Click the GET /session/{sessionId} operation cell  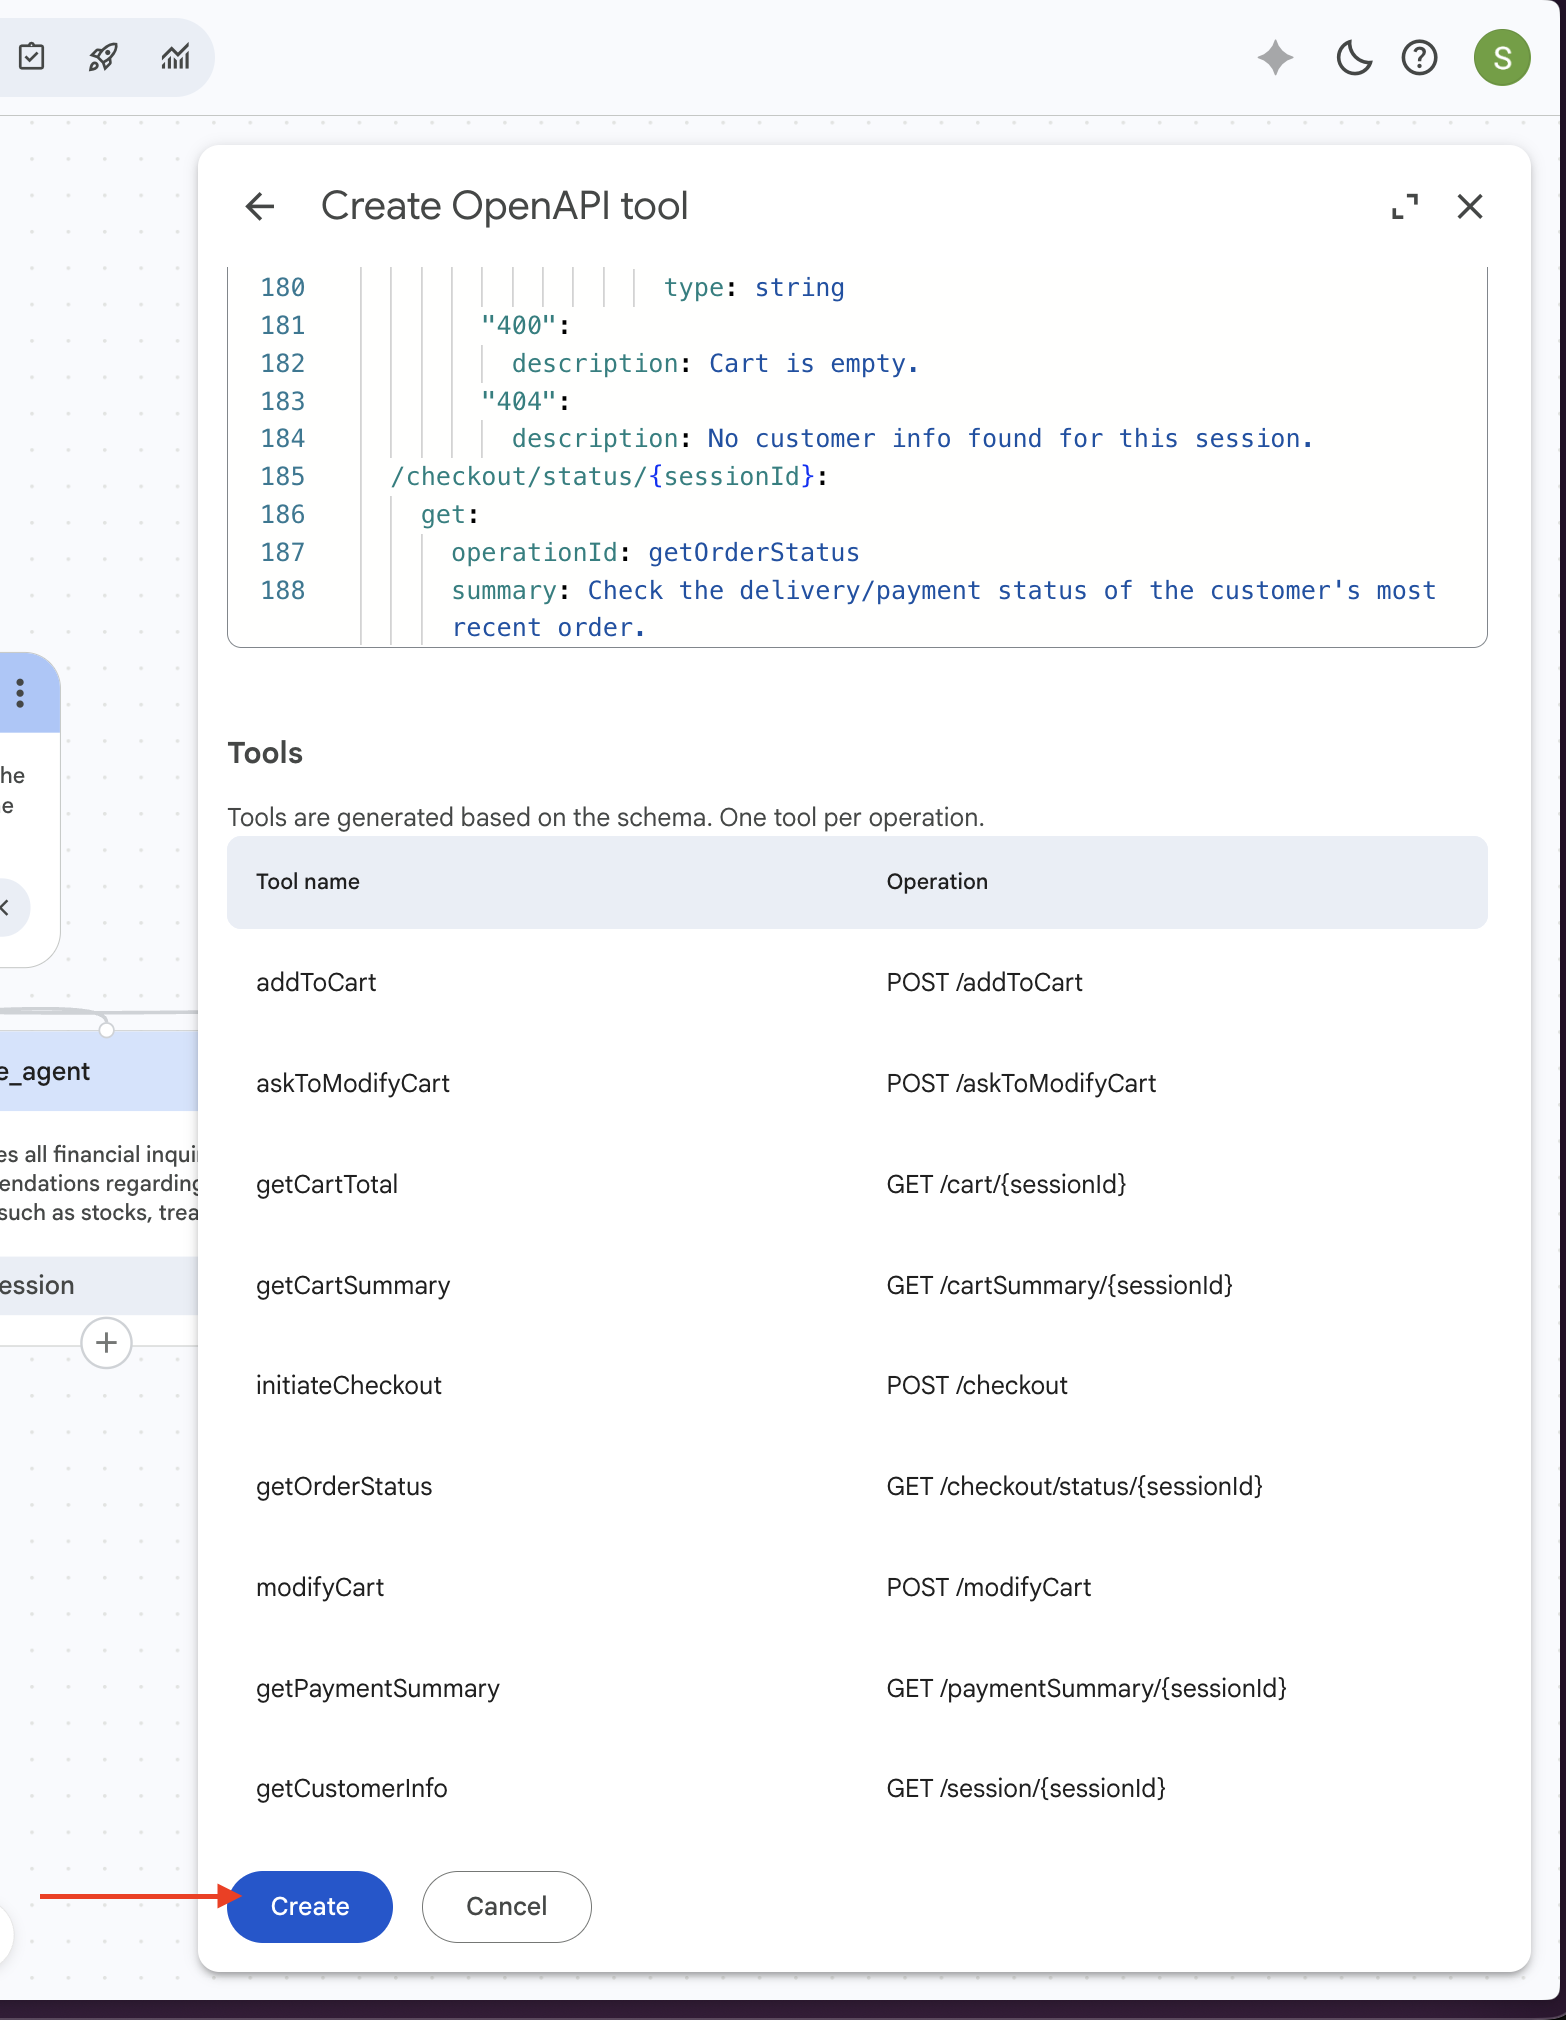click(x=1027, y=1788)
